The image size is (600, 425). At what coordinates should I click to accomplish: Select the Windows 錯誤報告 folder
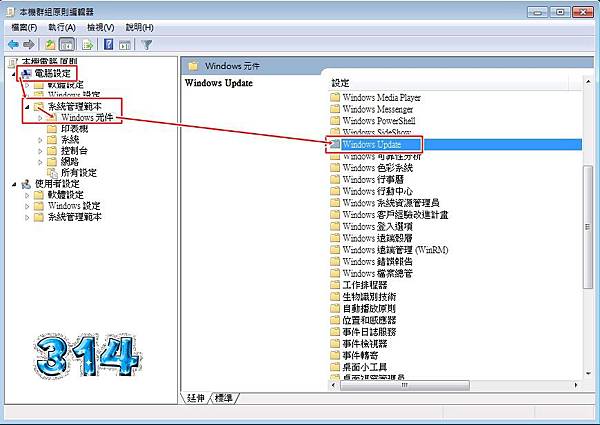pyautogui.click(x=378, y=261)
